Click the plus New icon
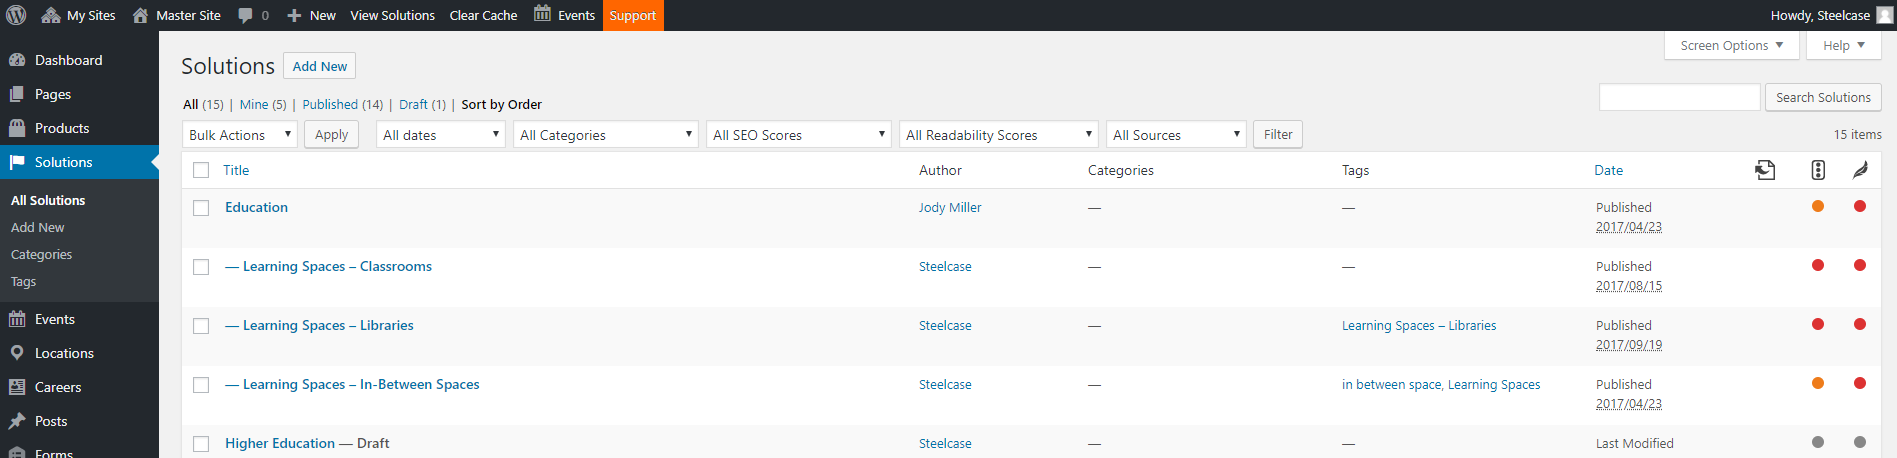Image resolution: width=1897 pixels, height=458 pixels. 294,15
